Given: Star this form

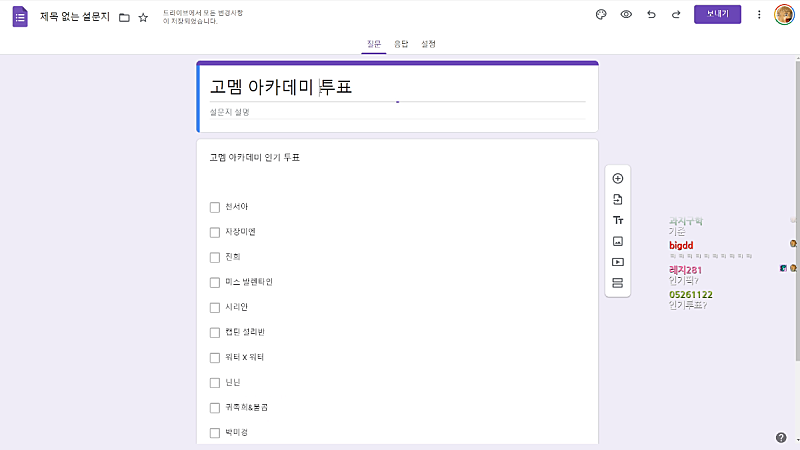Looking at the screenshot, I should 143,18.
